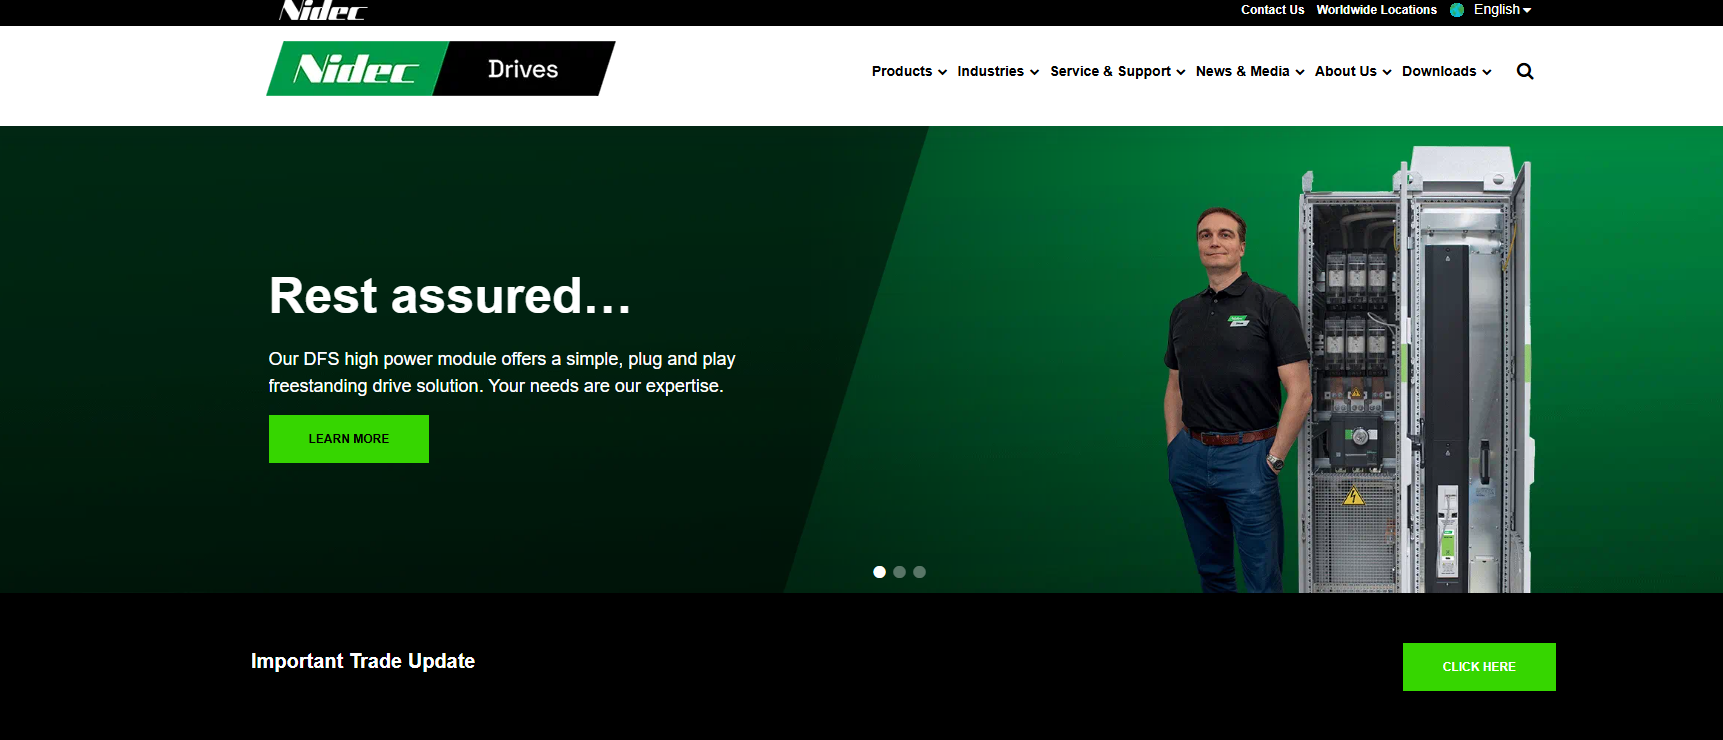Screen dimensions: 1723x740
Task: Open the English language selector
Action: [x=1502, y=10]
